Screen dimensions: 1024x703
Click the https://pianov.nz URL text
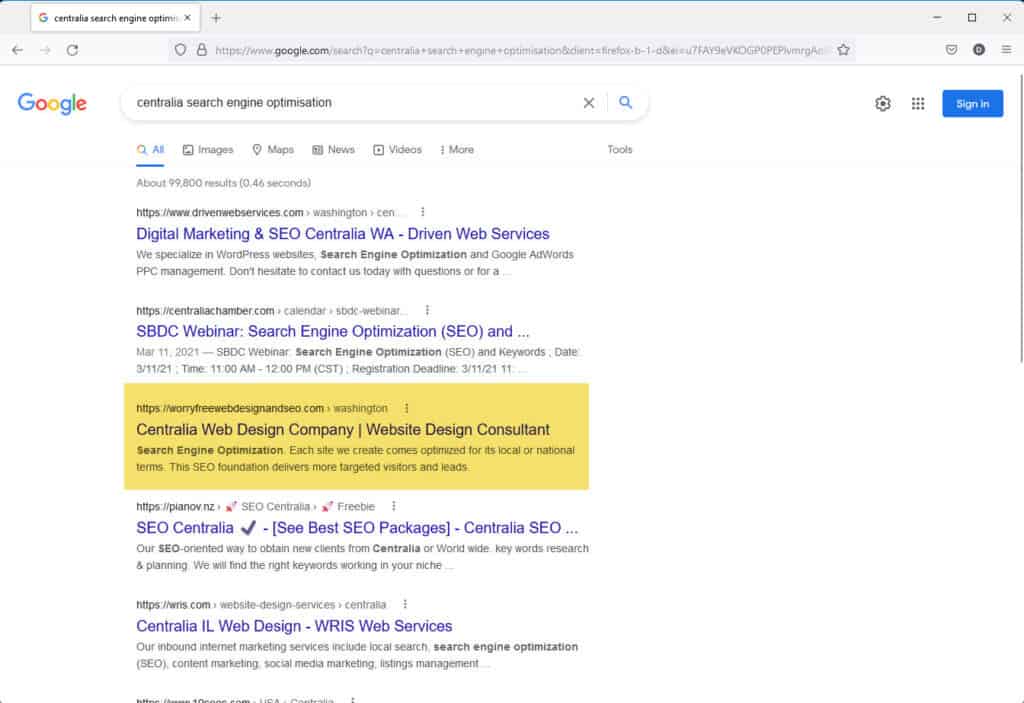(175, 506)
